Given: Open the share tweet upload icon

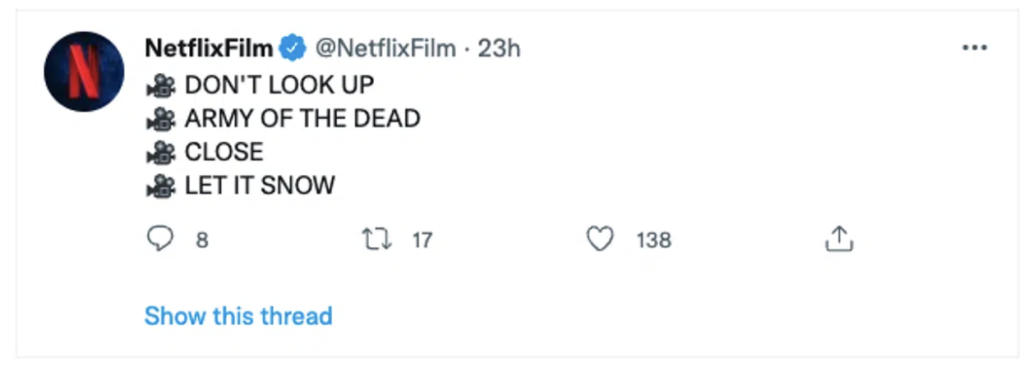Looking at the screenshot, I should tap(840, 240).
